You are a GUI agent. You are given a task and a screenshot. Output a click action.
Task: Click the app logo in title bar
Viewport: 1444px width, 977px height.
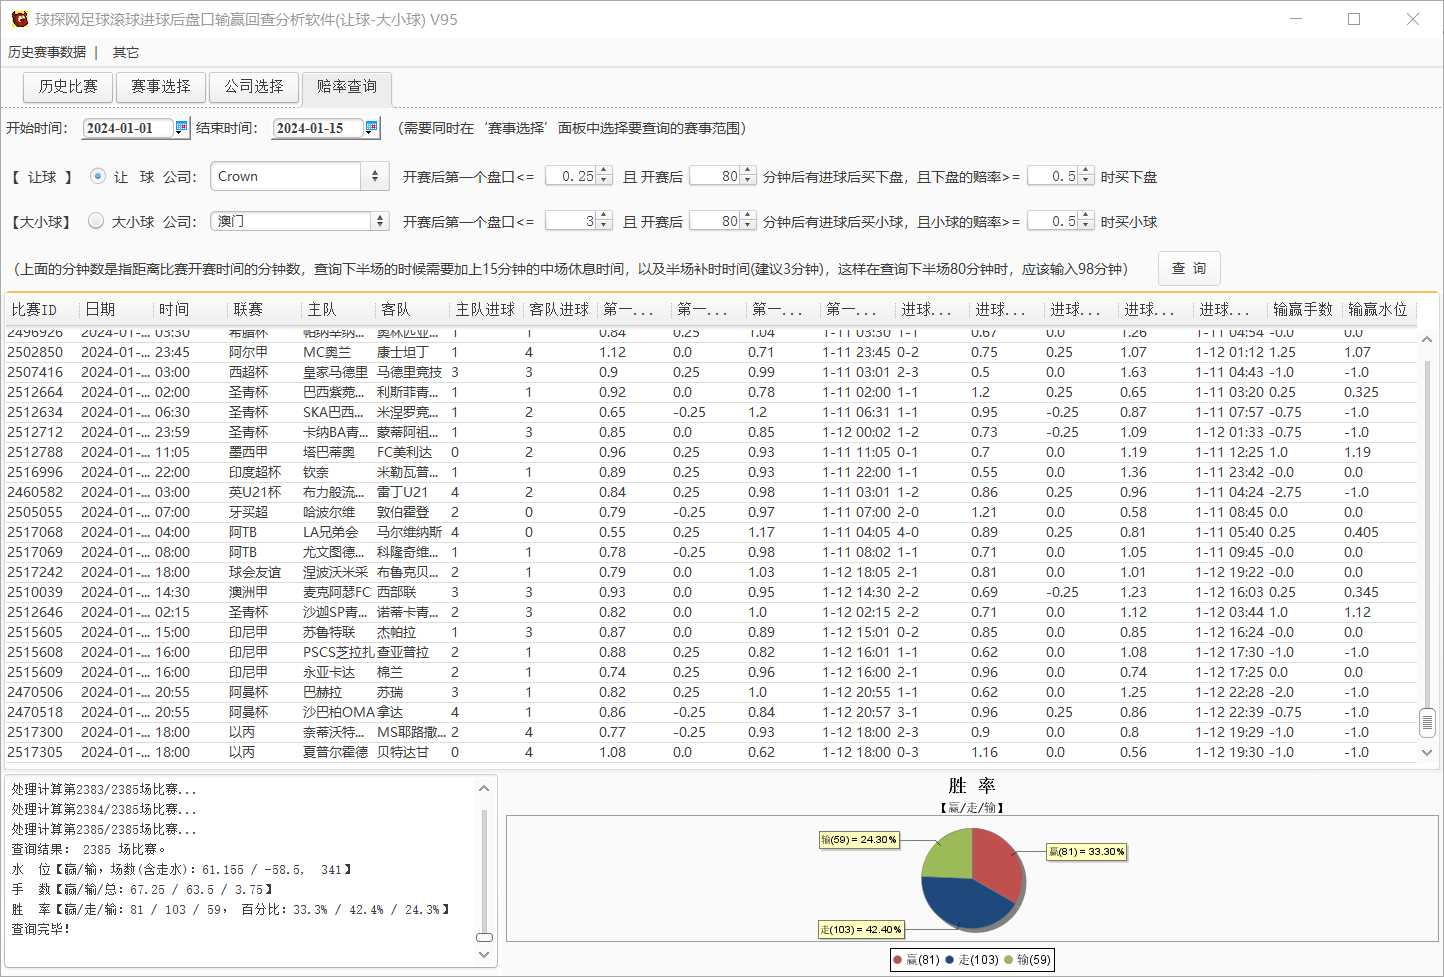pos(19,19)
